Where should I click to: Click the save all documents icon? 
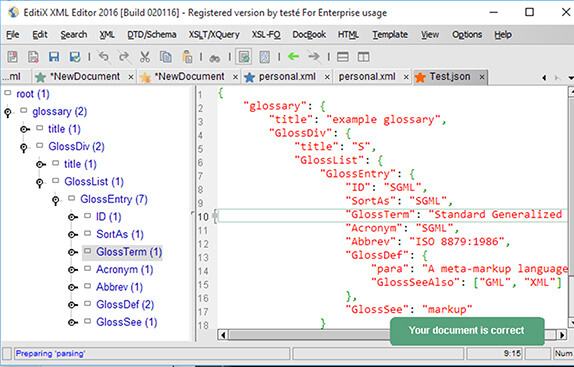[x=75, y=57]
